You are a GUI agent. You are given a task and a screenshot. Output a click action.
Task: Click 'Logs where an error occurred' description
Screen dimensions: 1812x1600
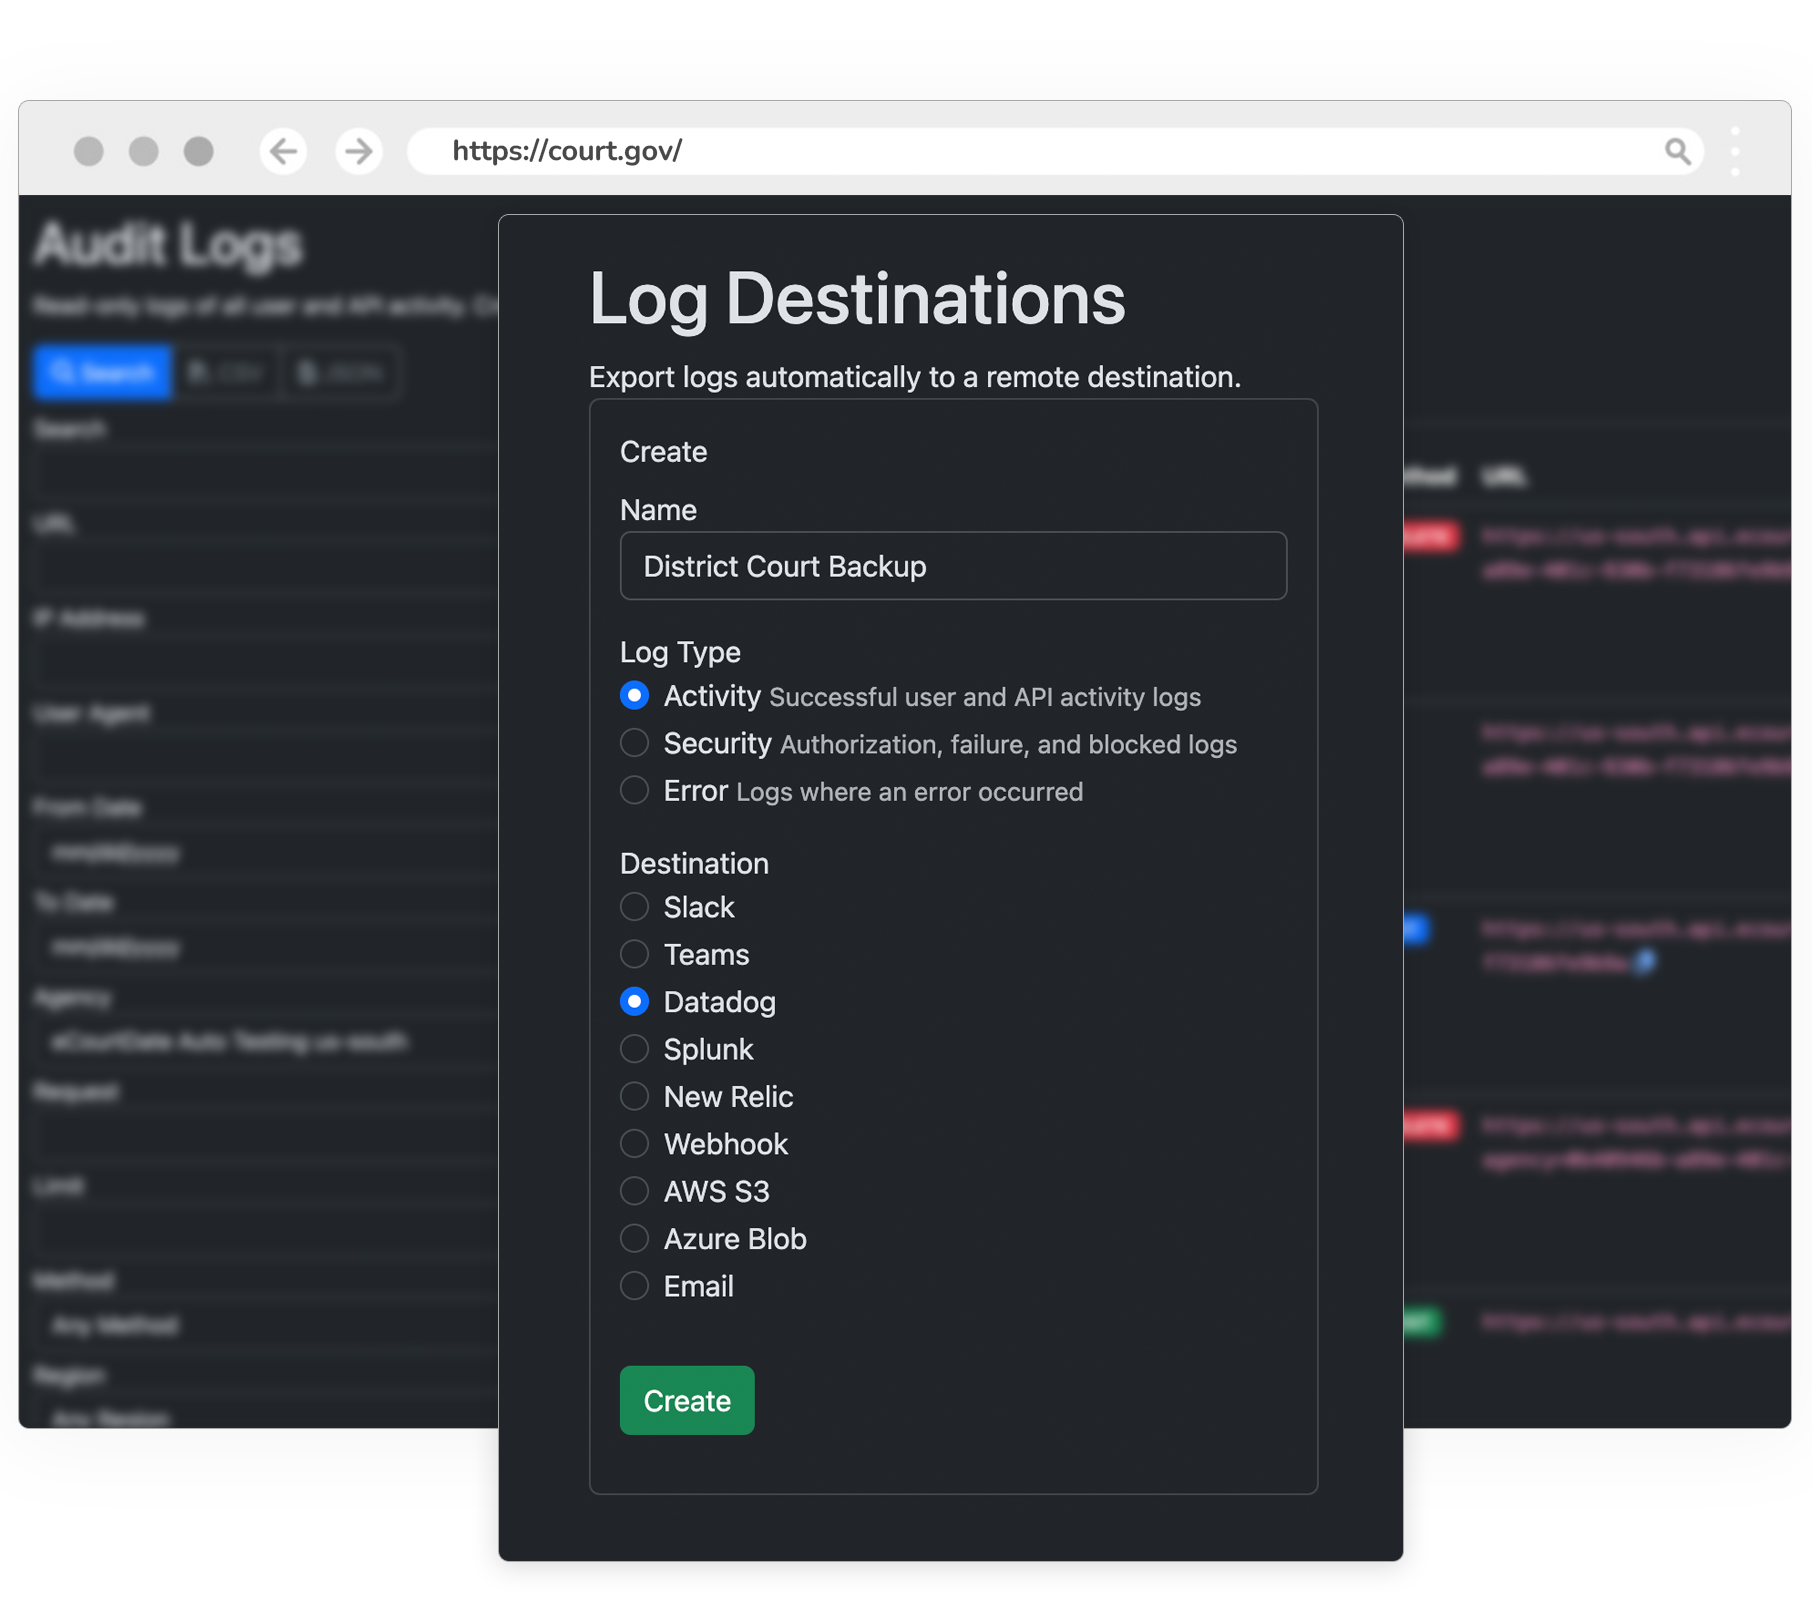tap(910, 792)
